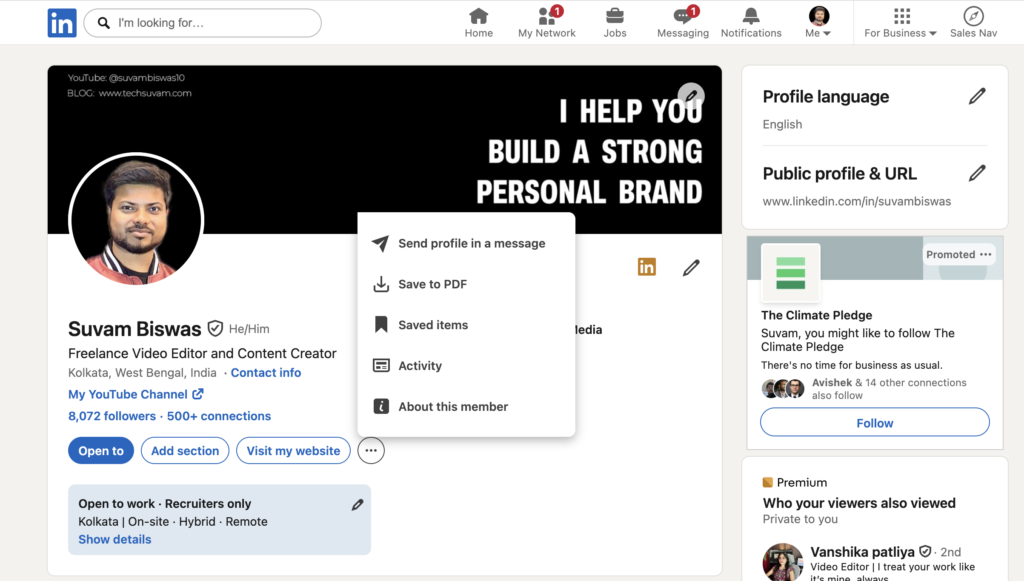Click the paper plane send icon
The height and width of the screenshot is (581, 1024).
click(381, 243)
